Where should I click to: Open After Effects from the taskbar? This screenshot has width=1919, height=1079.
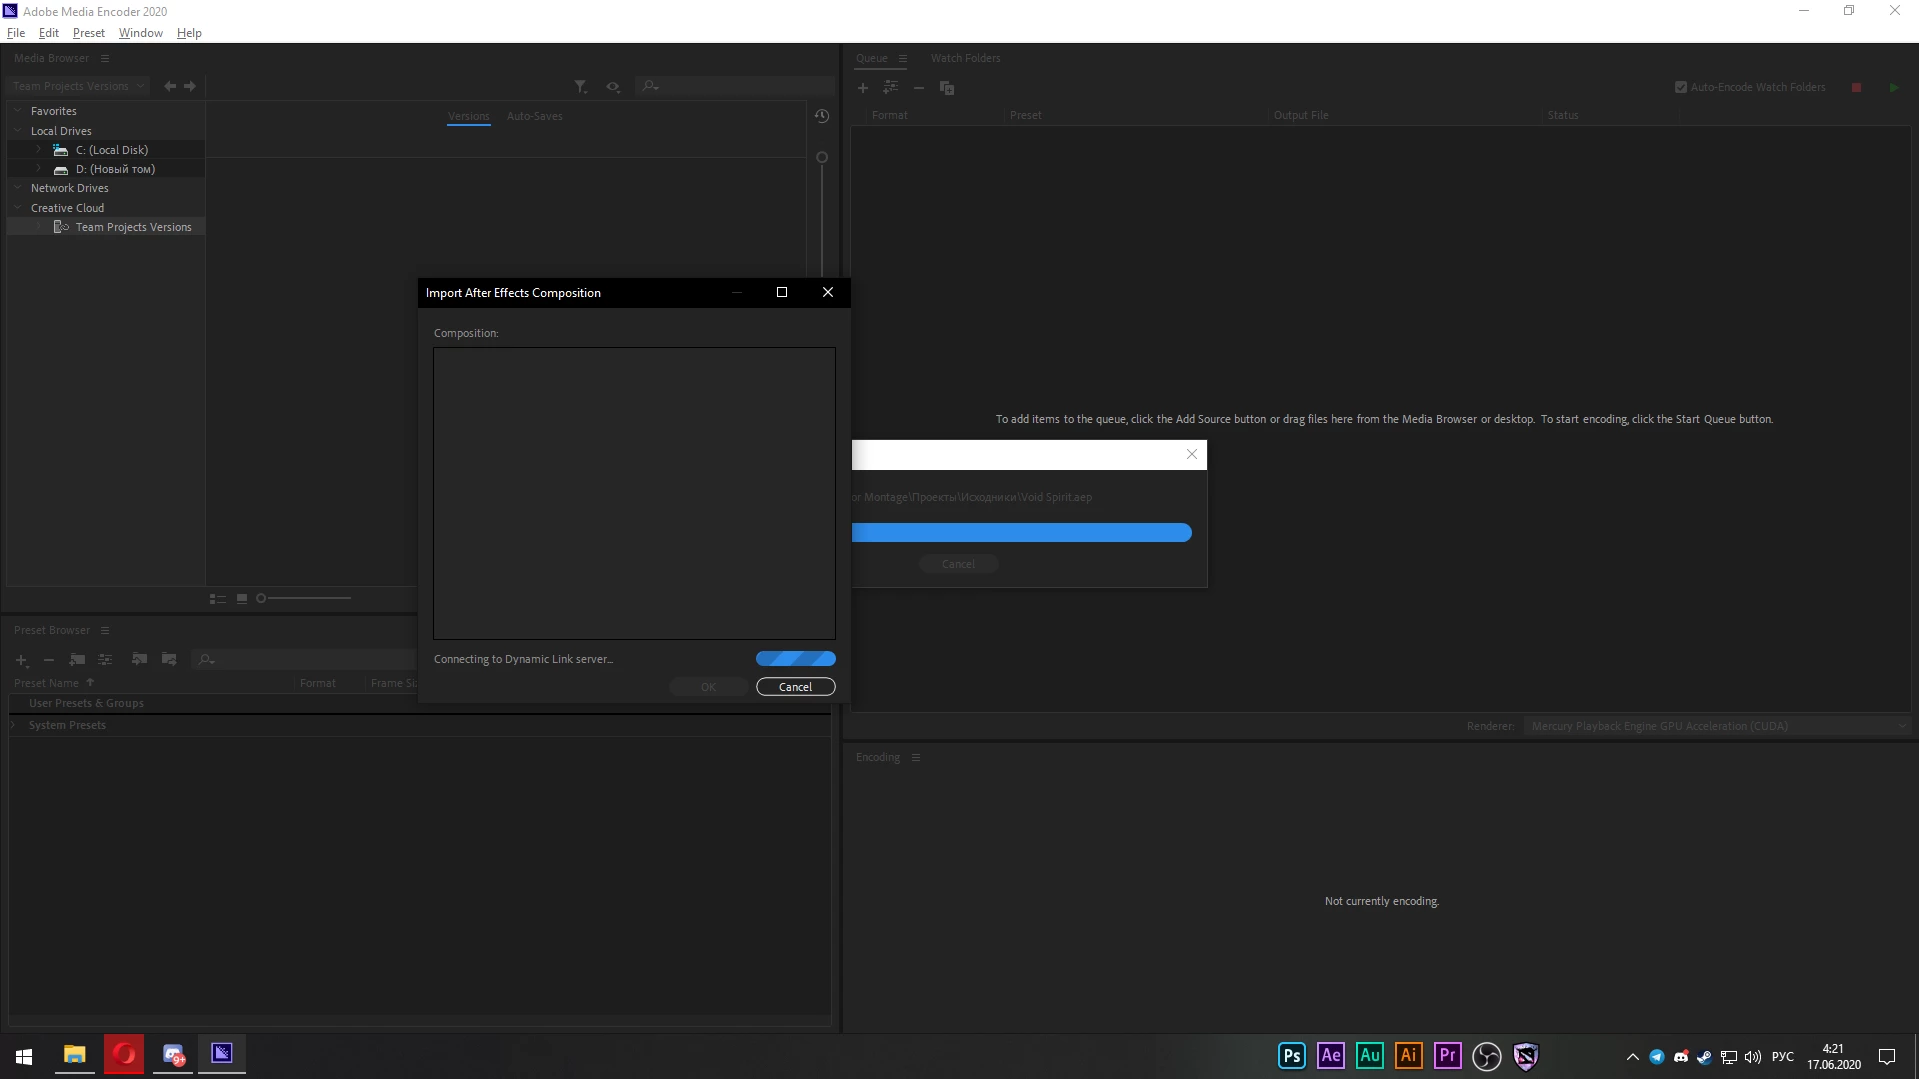pos(1331,1056)
